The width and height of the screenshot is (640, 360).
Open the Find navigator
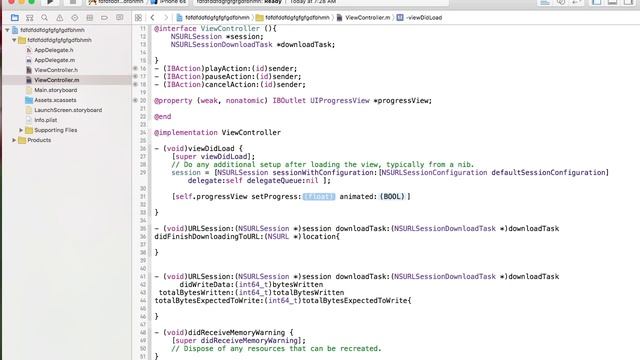(x=44, y=18)
